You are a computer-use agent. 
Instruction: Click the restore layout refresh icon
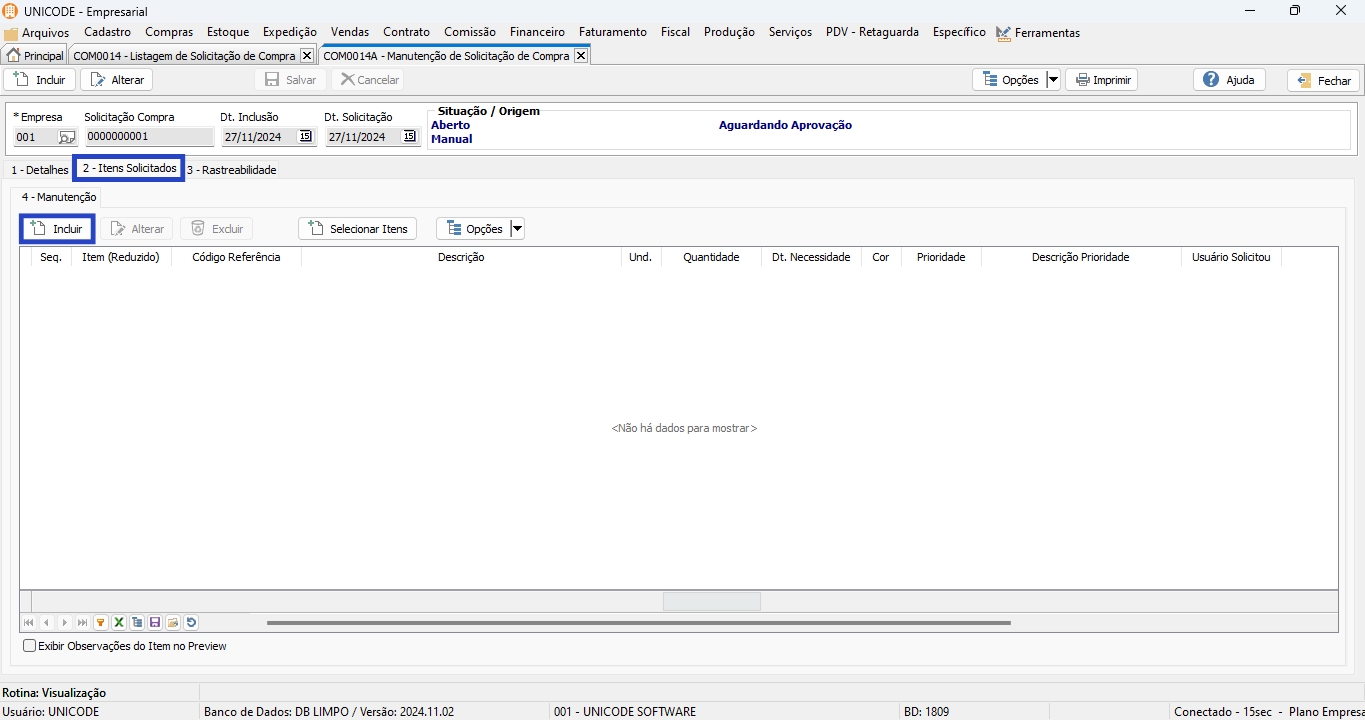[191, 622]
